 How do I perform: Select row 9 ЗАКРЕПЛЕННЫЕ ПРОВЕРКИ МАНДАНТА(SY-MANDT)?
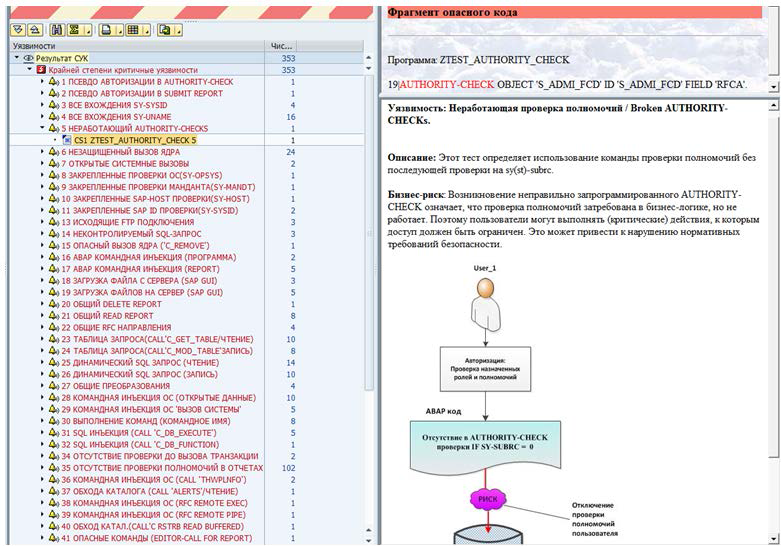click(x=187, y=187)
